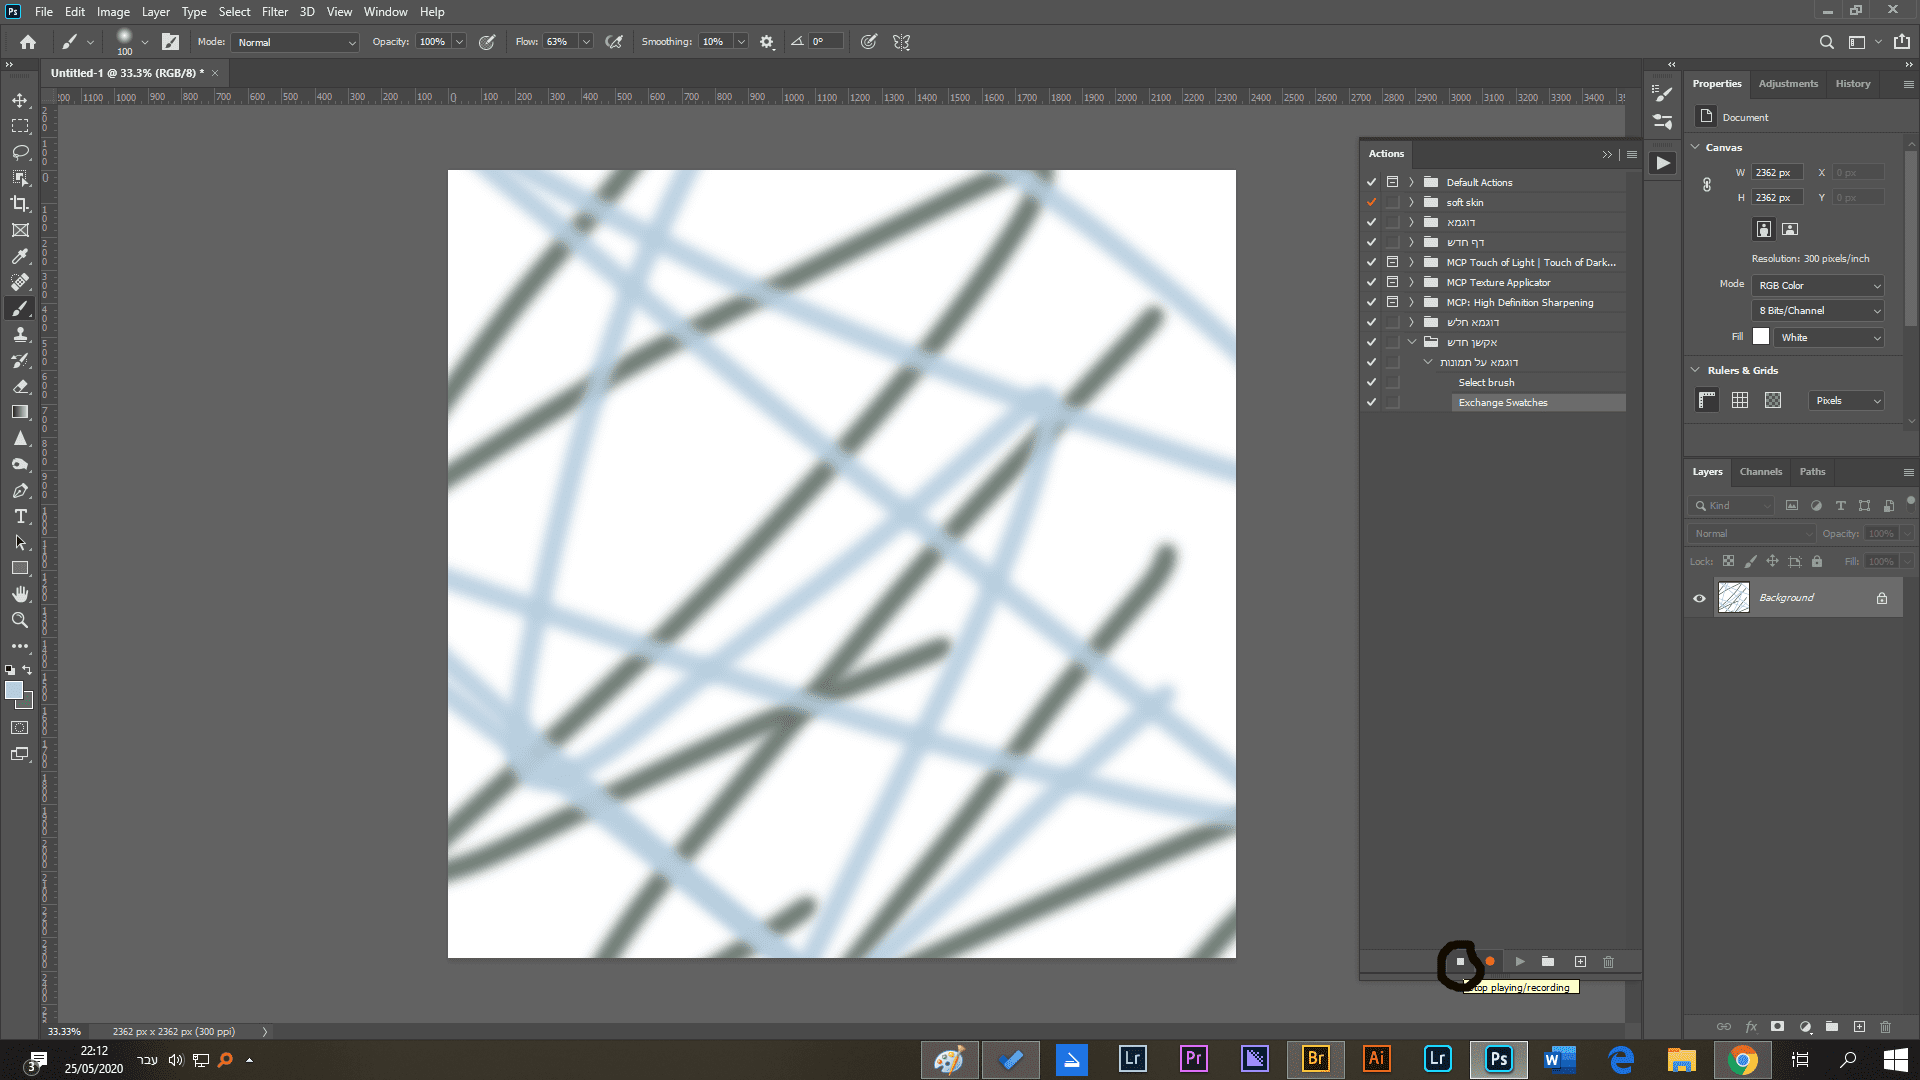The height and width of the screenshot is (1080, 1920).
Task: Toggle dialog box for Default Actions
Action: 1392,182
